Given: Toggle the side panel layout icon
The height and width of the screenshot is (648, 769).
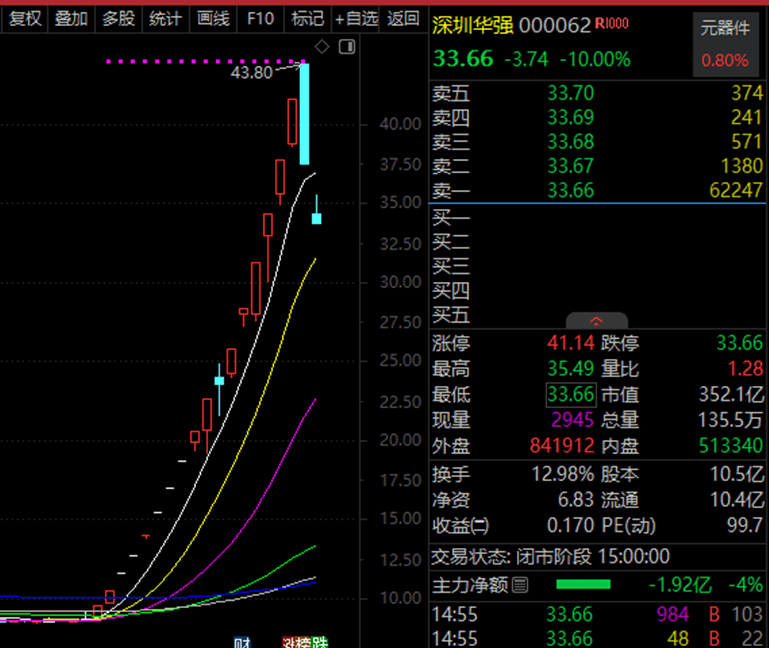Looking at the screenshot, I should [346, 47].
